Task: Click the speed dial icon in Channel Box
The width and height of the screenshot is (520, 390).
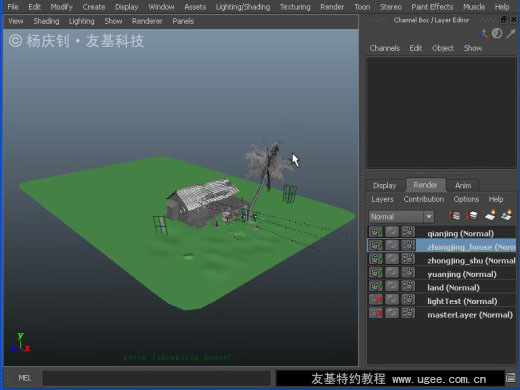Action: (497, 33)
